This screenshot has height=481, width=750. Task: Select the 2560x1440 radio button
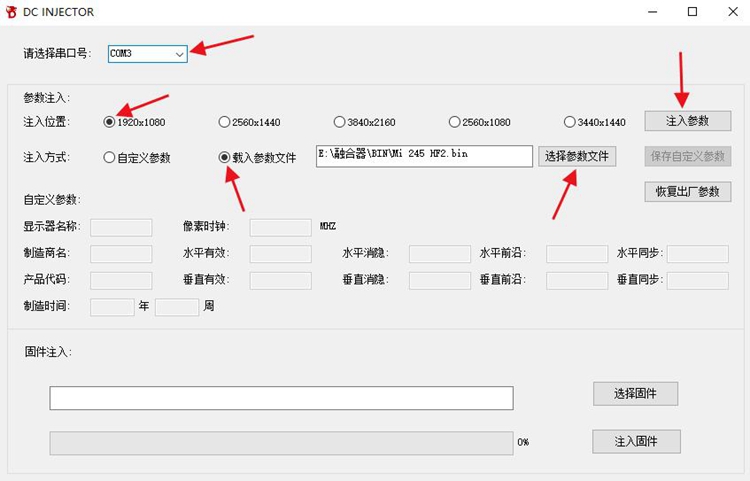pyautogui.click(x=224, y=122)
